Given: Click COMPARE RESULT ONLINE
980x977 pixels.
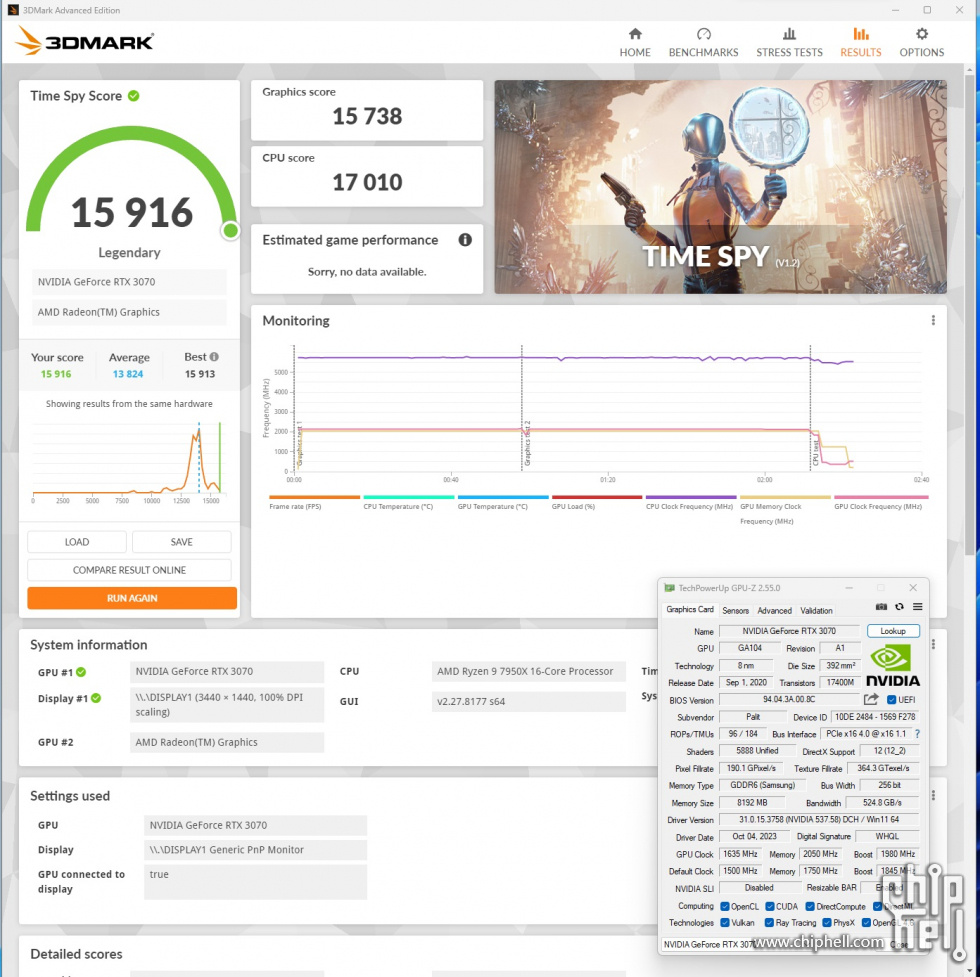Looking at the screenshot, I should (129, 570).
